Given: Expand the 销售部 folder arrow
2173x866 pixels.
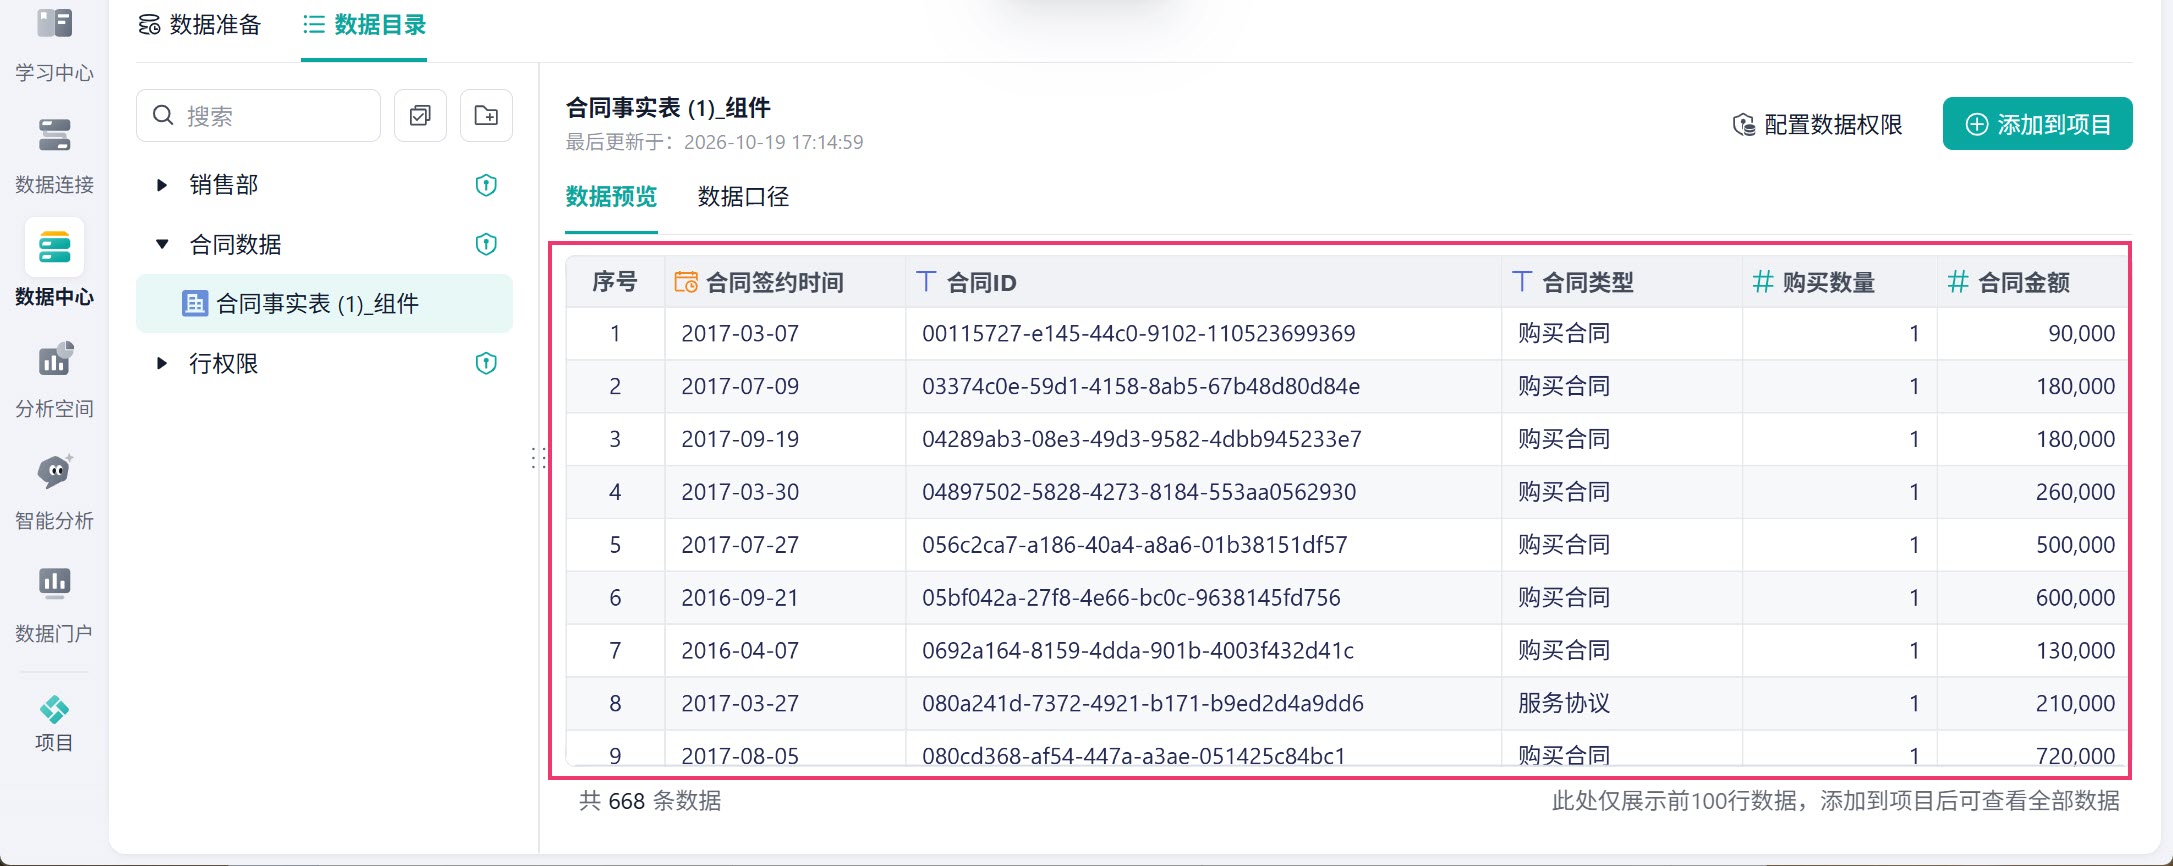Looking at the screenshot, I should tap(161, 185).
